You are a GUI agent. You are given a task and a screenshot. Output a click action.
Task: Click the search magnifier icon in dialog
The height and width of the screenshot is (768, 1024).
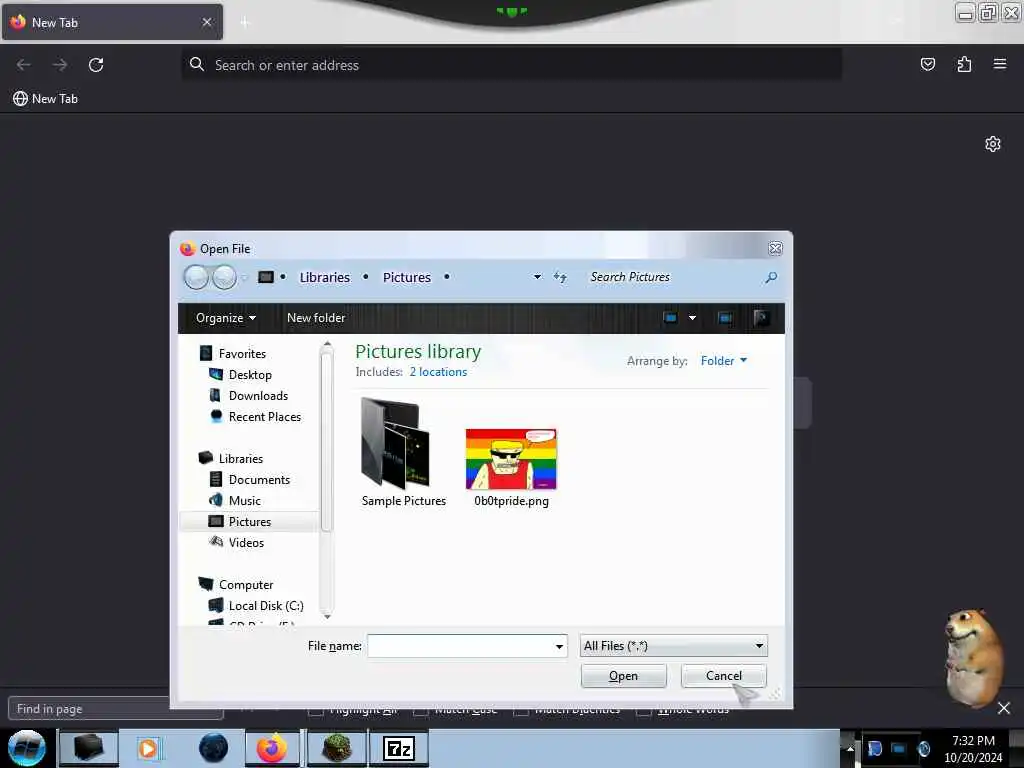[771, 278]
